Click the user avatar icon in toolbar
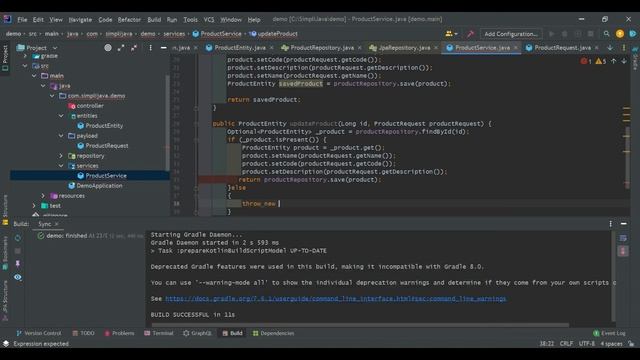This screenshot has width=640, height=360. pos(620,34)
